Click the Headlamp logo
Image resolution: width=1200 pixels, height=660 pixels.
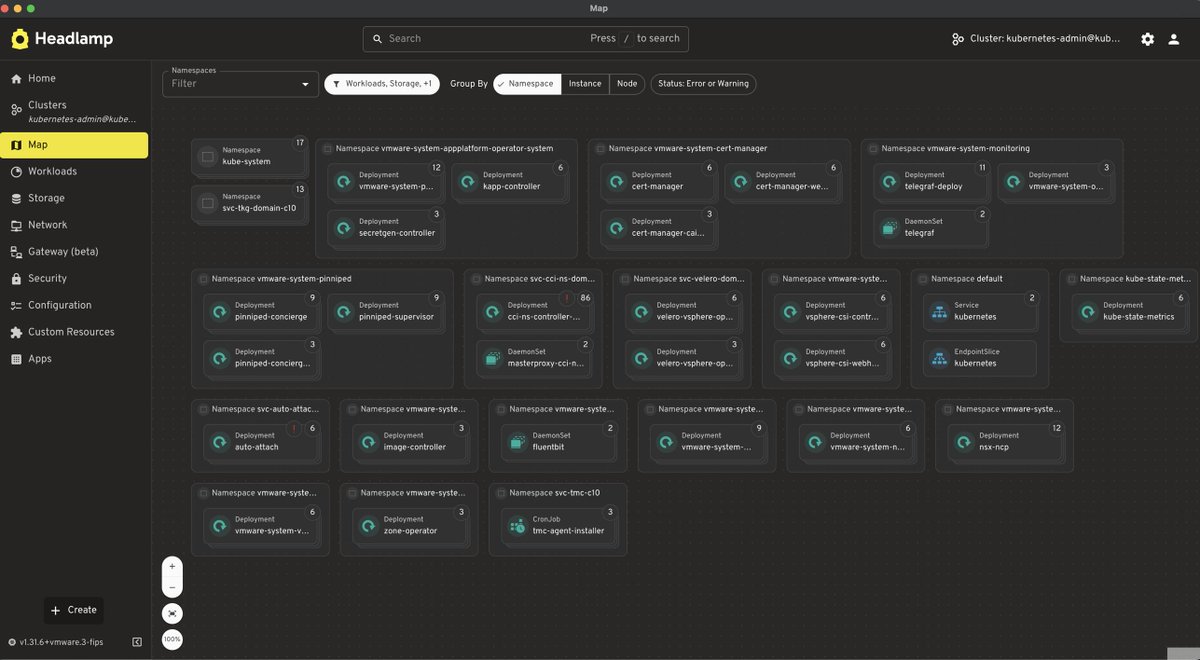click(x=62, y=39)
